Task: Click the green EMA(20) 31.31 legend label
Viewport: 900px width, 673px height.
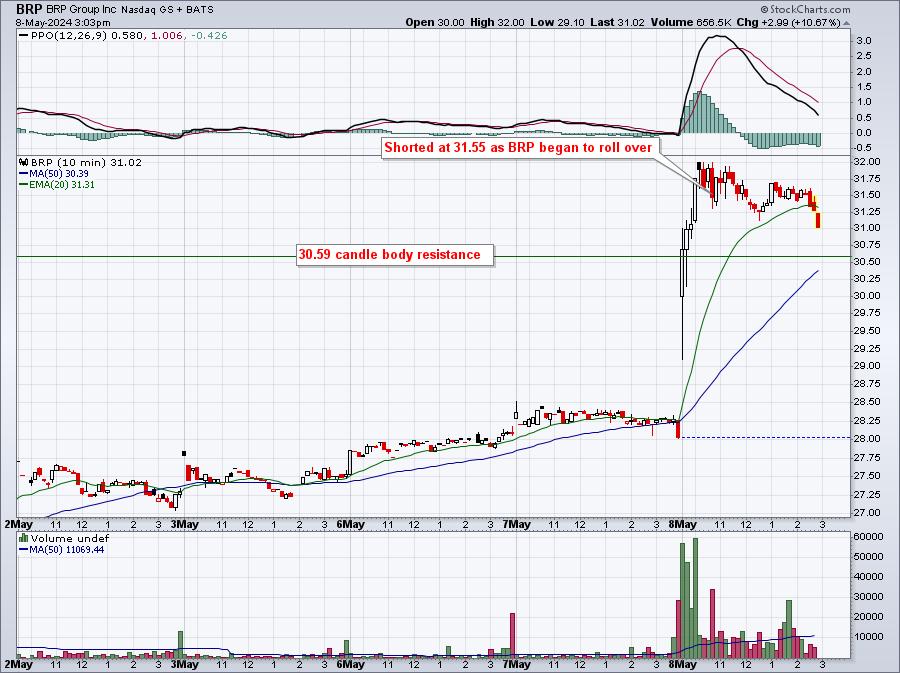Action: click(57, 185)
